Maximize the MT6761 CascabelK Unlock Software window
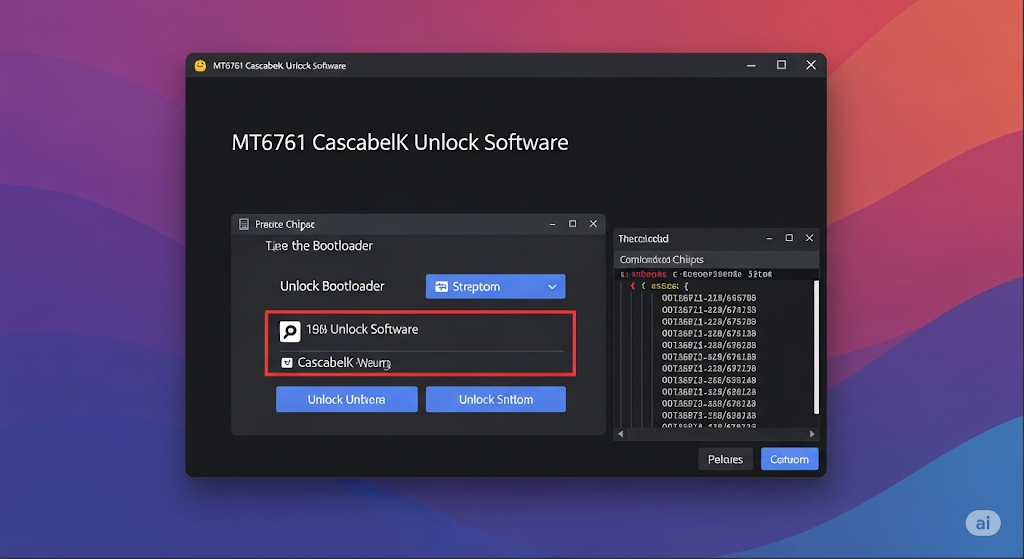 point(781,65)
